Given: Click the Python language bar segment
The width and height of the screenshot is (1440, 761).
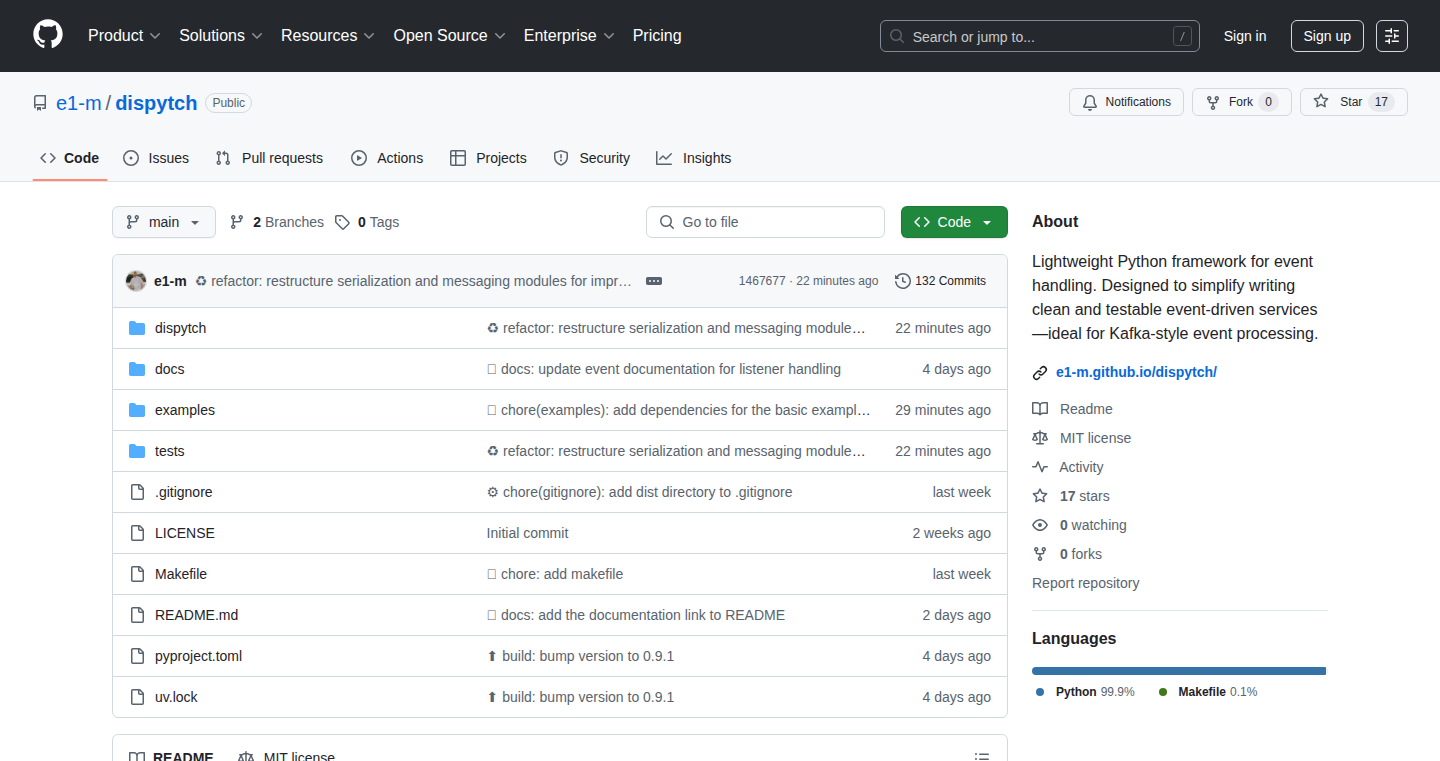Looking at the screenshot, I should point(1178,671).
